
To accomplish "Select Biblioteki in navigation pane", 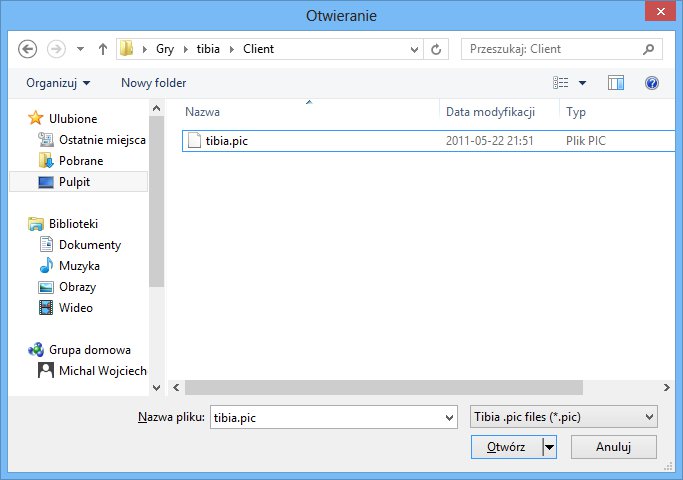I will [x=73, y=223].
